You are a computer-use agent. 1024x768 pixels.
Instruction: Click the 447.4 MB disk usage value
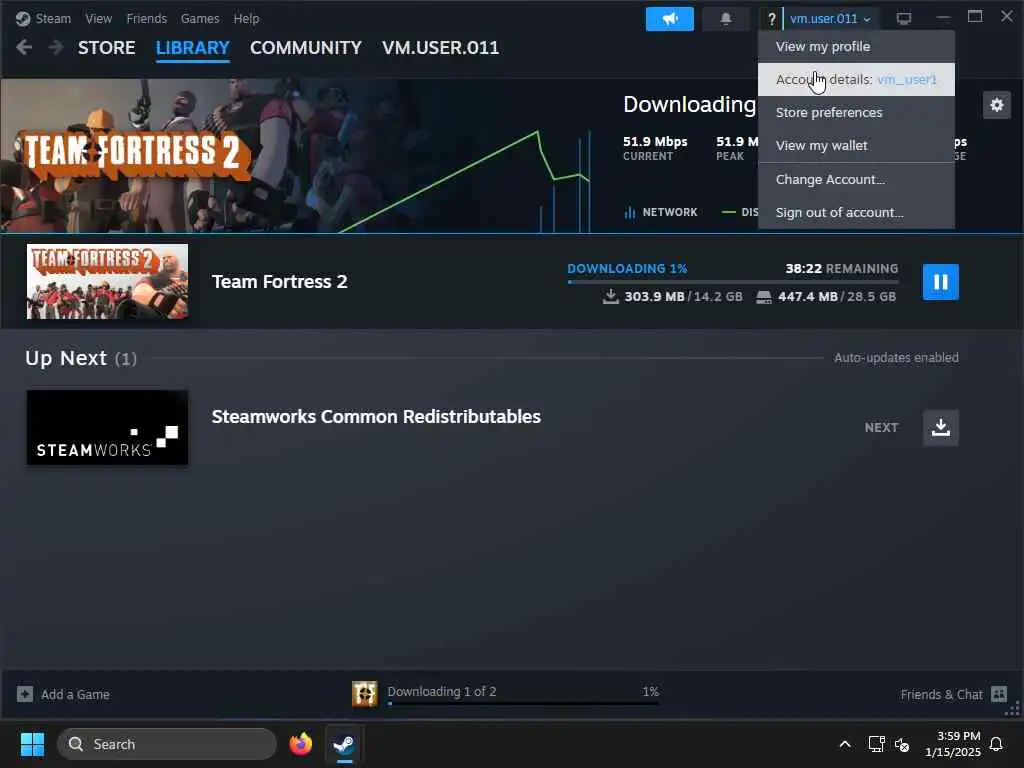point(808,296)
